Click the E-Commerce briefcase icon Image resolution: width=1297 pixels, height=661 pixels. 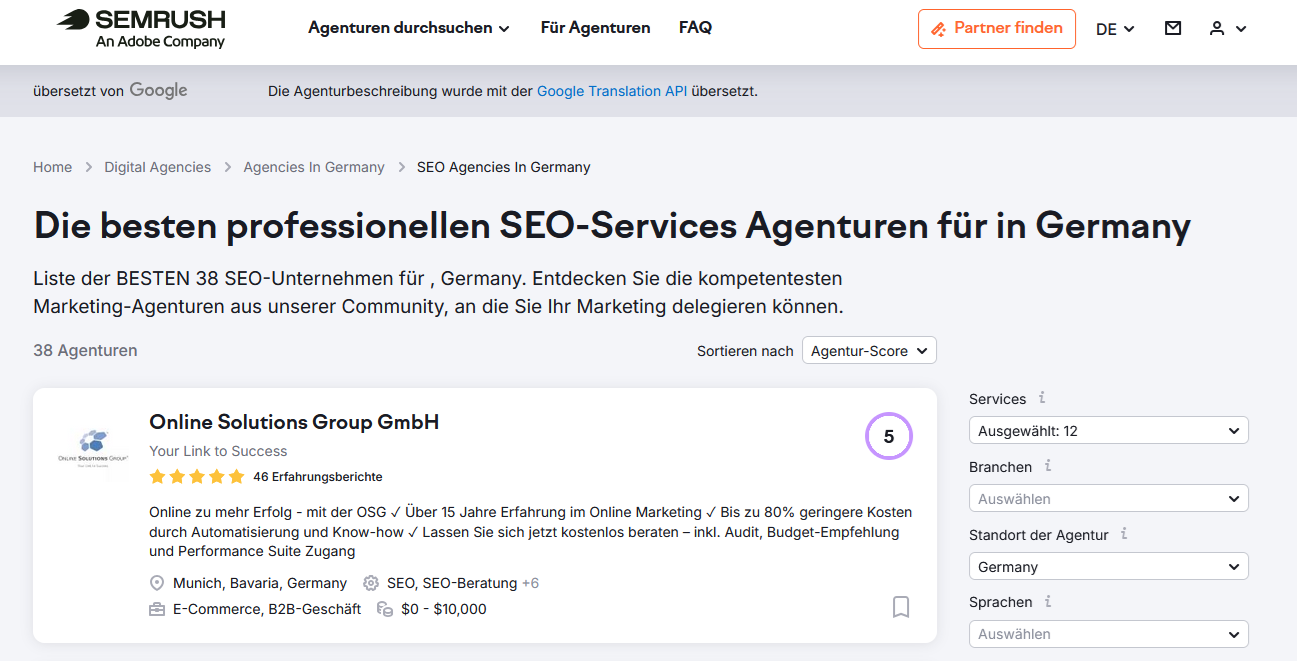pyautogui.click(x=157, y=609)
